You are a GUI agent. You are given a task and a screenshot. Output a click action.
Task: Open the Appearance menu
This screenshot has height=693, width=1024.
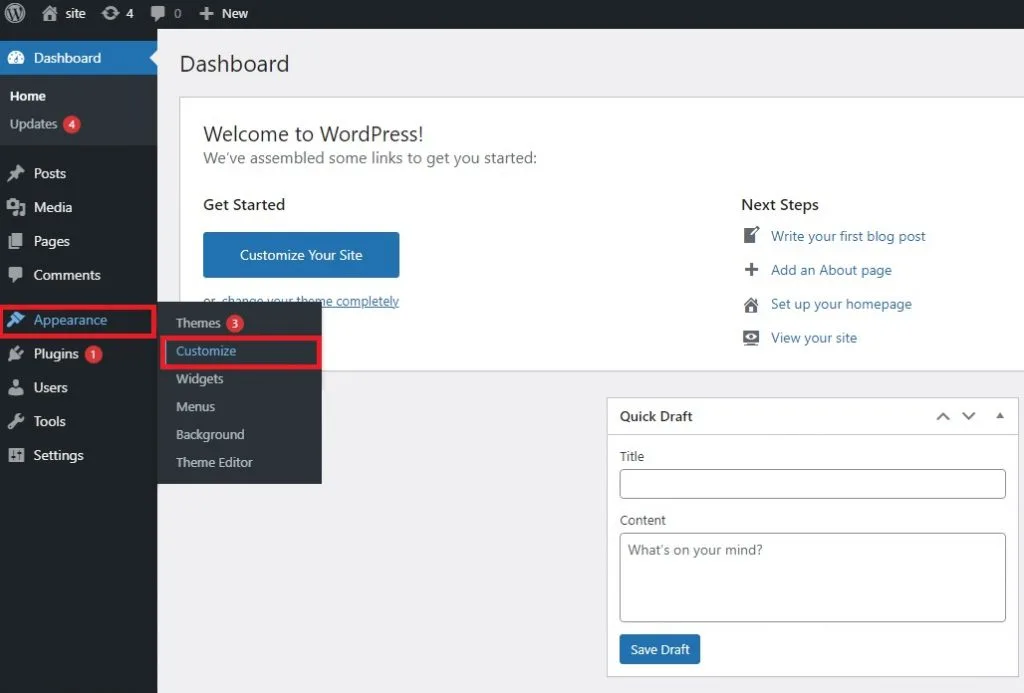click(x=78, y=320)
